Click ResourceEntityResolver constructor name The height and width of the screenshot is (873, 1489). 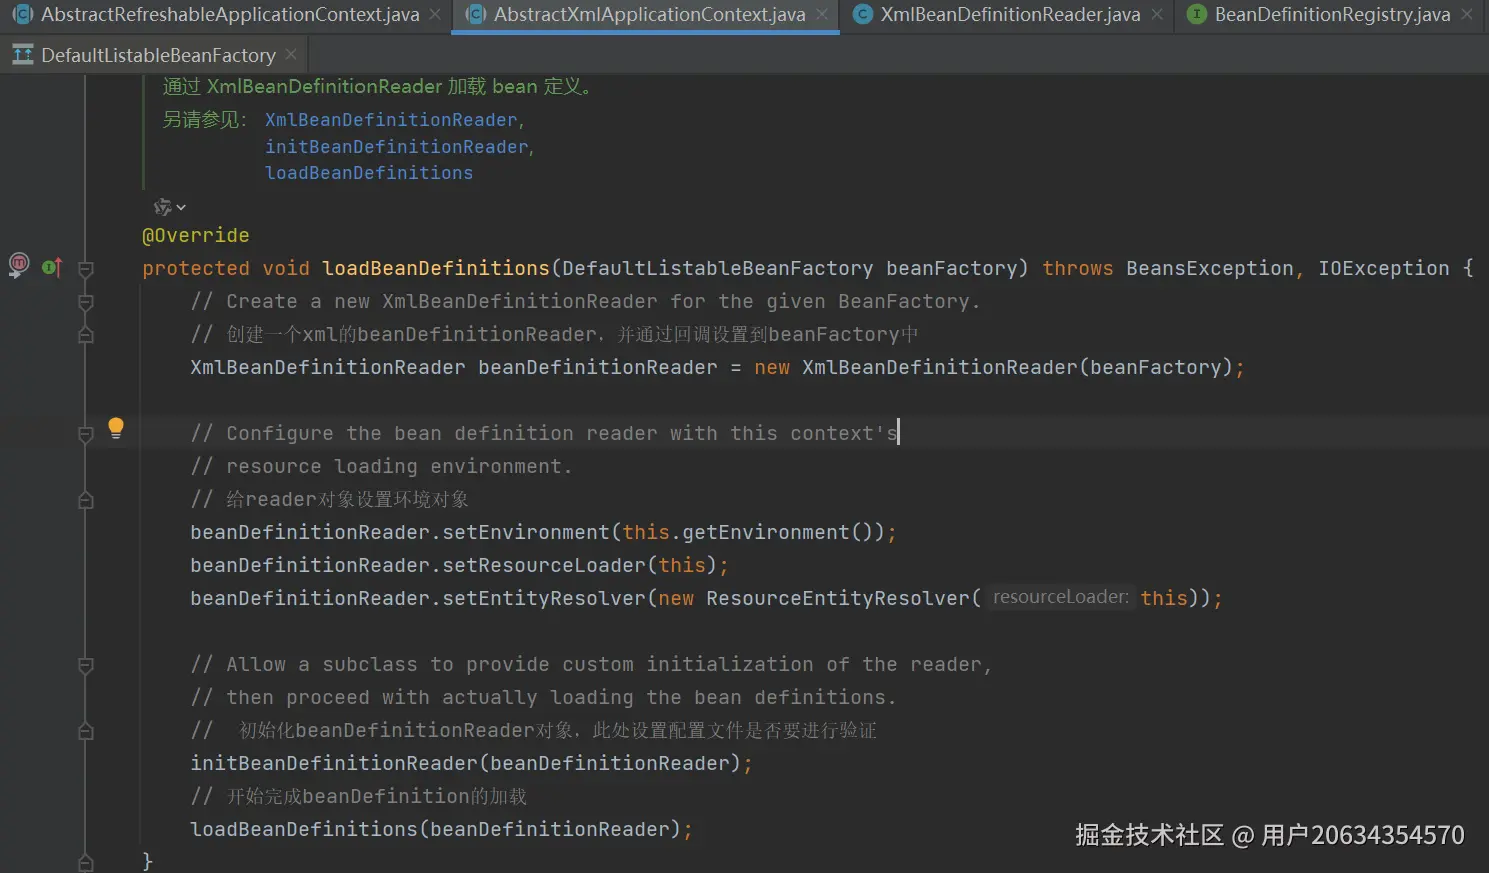click(x=838, y=598)
